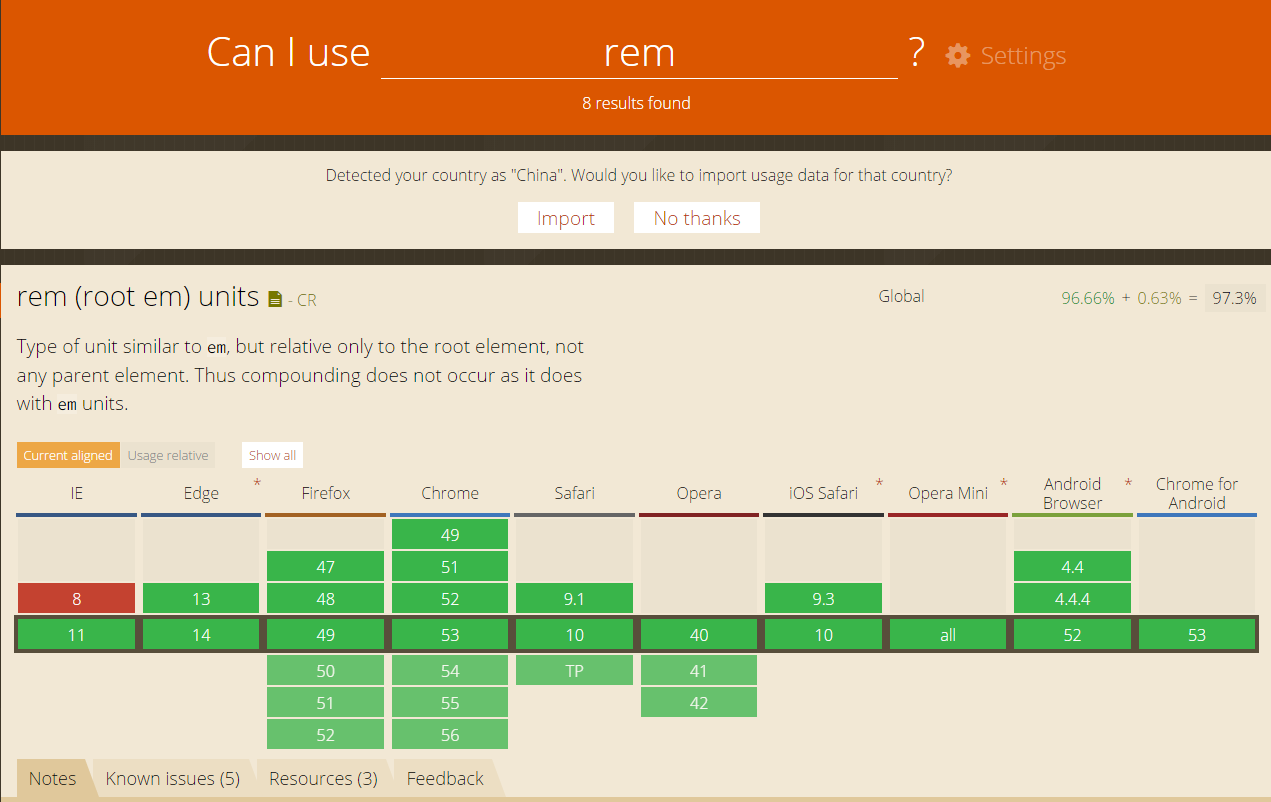Image resolution: width=1271 pixels, height=802 pixels.
Task: Select the IE 11 cell
Action: [76, 635]
